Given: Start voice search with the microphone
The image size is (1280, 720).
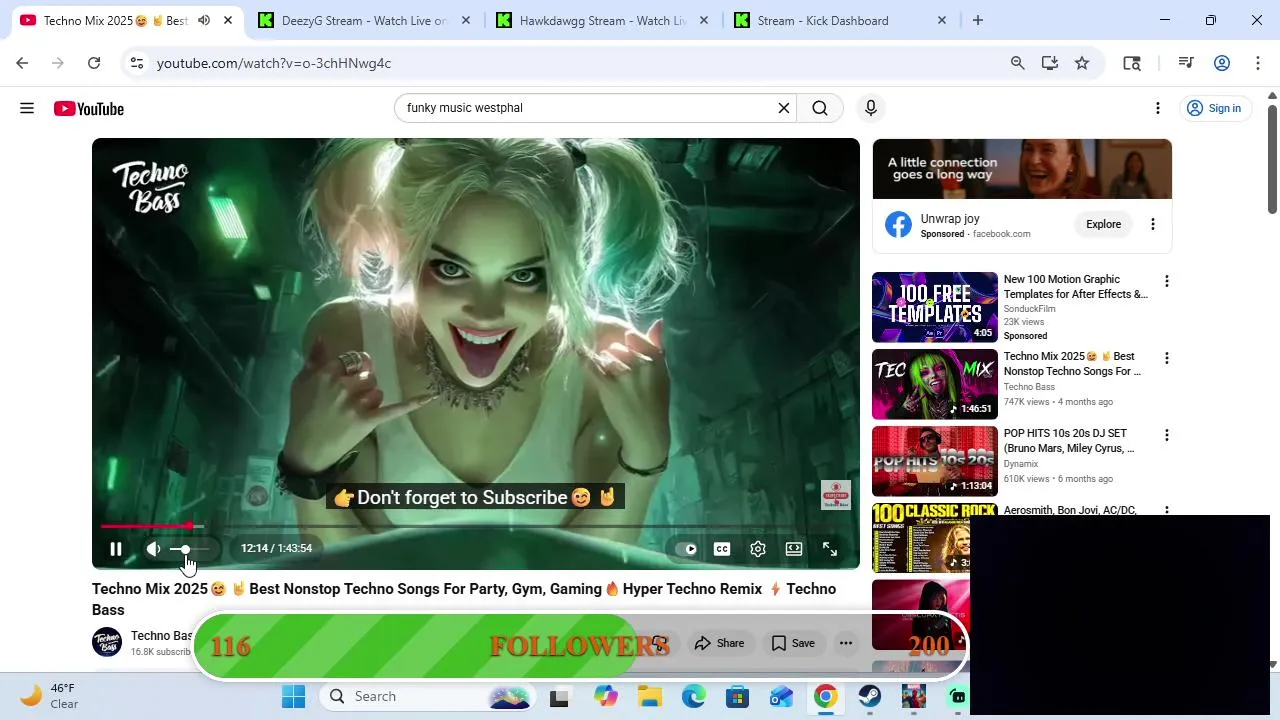Looking at the screenshot, I should pyautogui.click(x=871, y=108).
